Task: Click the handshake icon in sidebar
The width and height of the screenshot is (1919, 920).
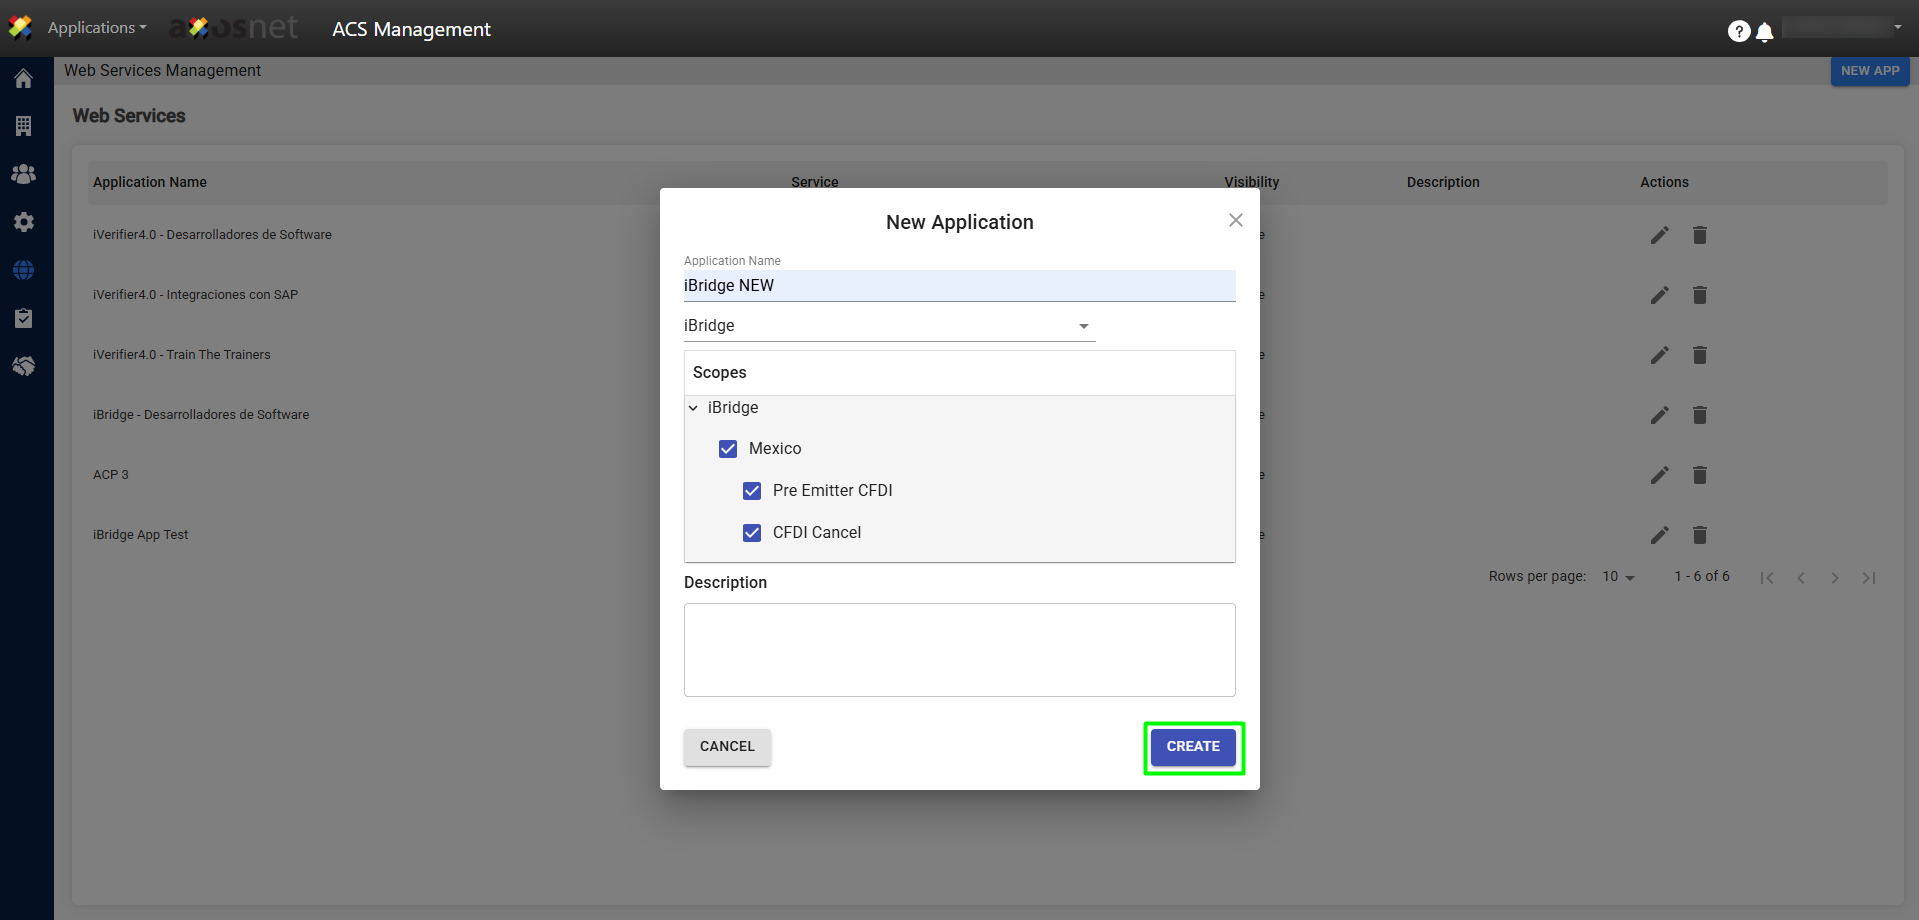Action: pyautogui.click(x=23, y=366)
